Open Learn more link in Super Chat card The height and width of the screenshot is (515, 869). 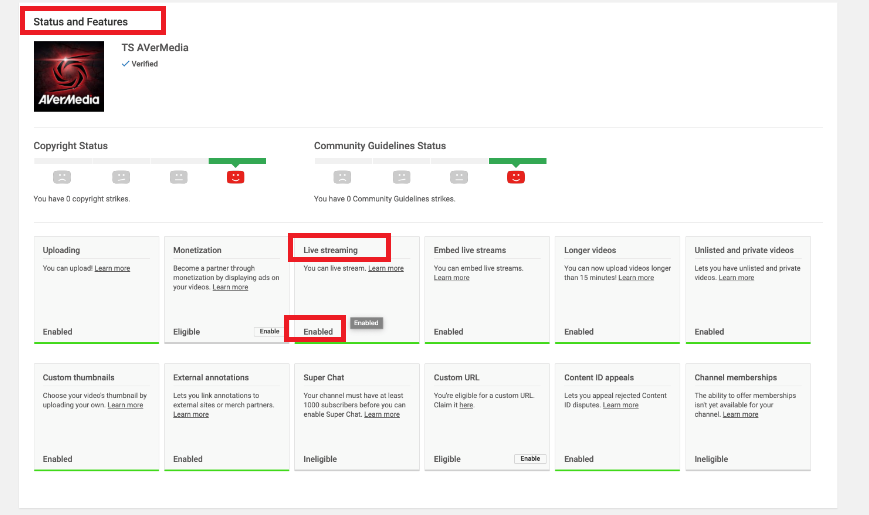pos(382,415)
